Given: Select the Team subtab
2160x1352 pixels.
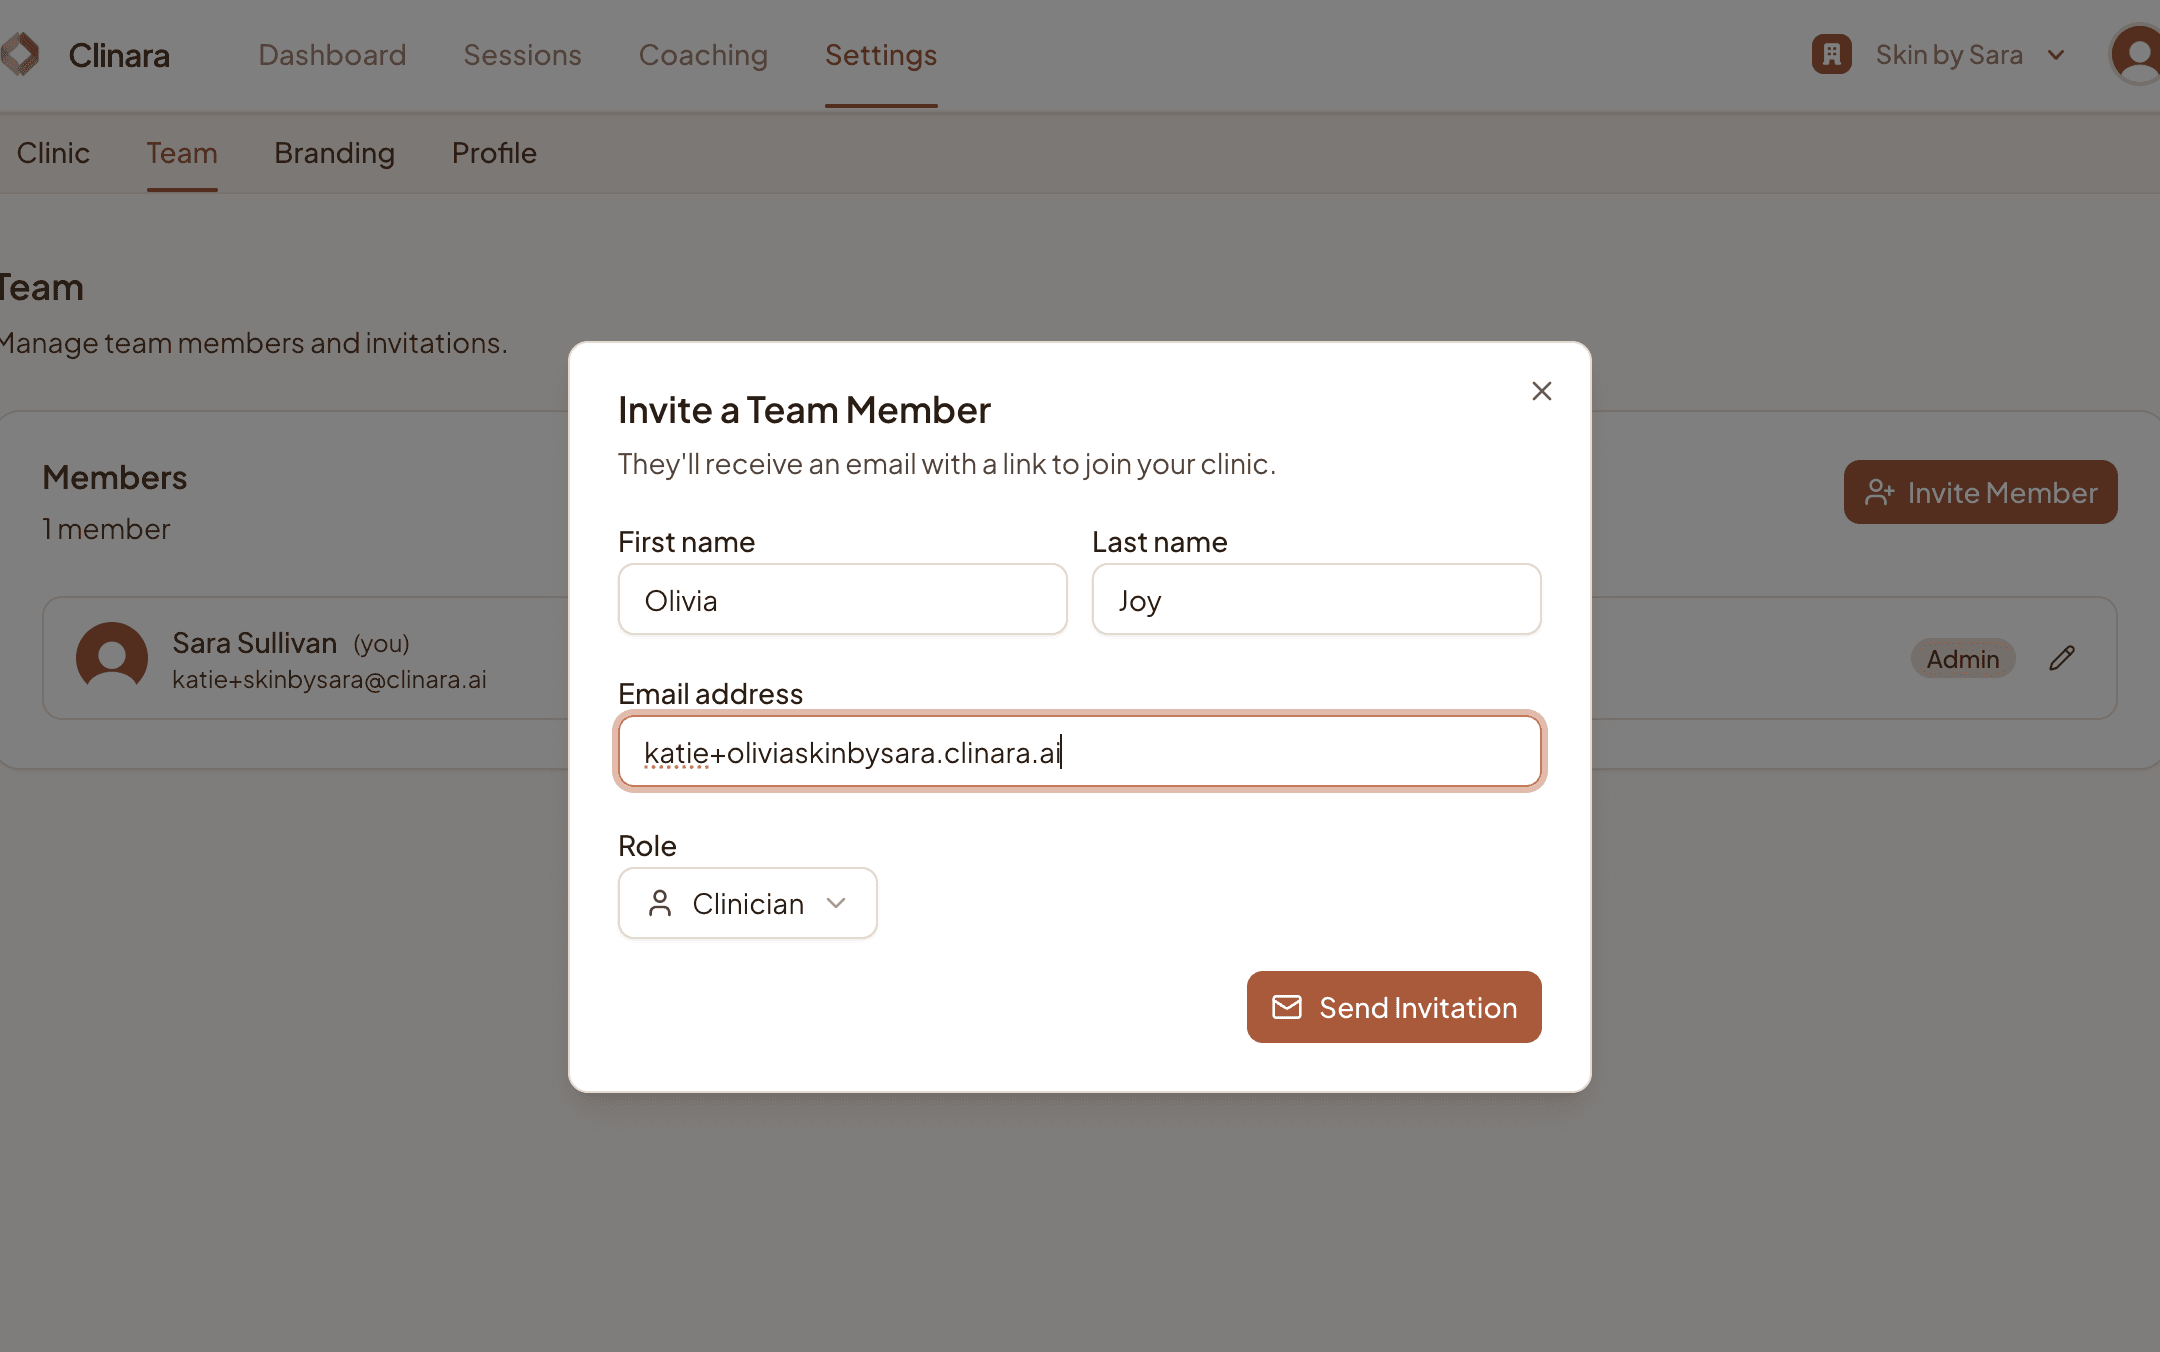Looking at the screenshot, I should point(182,153).
